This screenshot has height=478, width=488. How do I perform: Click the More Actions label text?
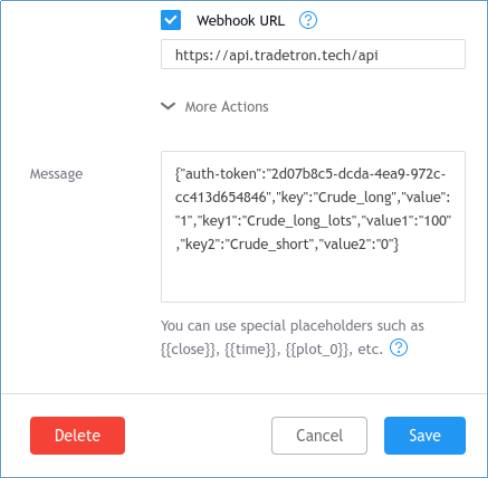click(x=227, y=107)
